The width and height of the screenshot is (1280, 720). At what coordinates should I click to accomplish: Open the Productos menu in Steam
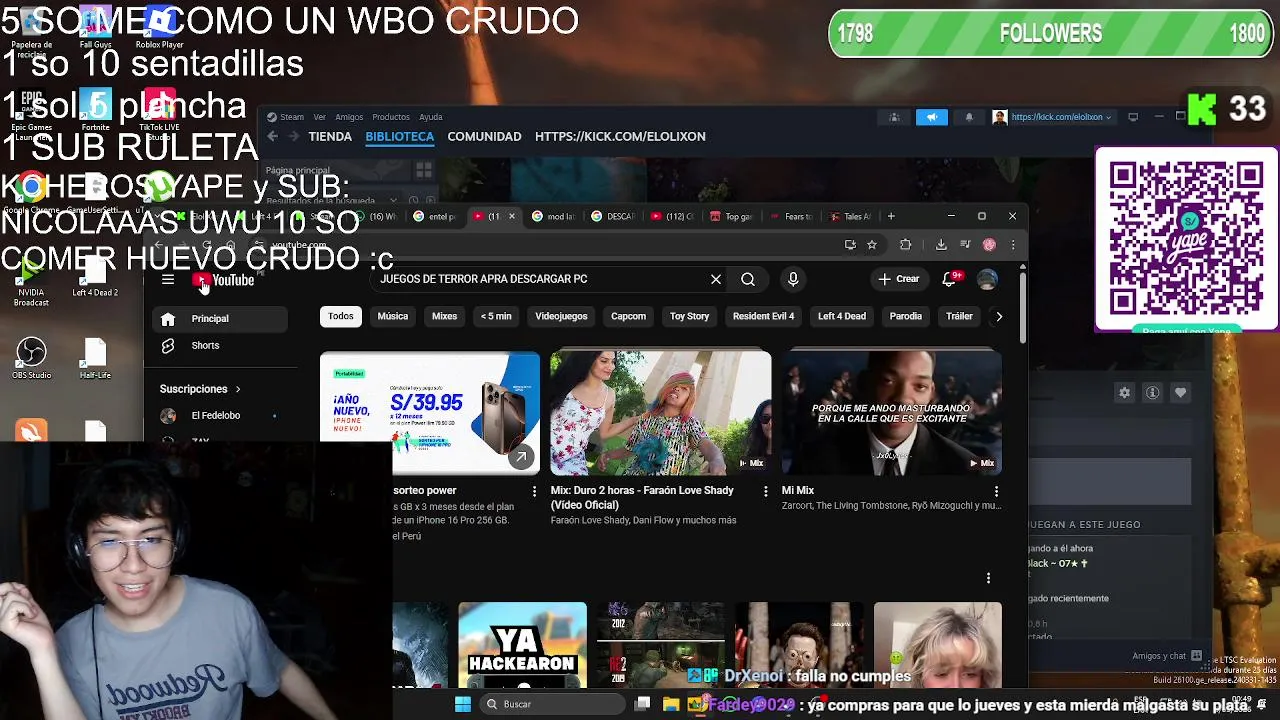[x=391, y=117]
